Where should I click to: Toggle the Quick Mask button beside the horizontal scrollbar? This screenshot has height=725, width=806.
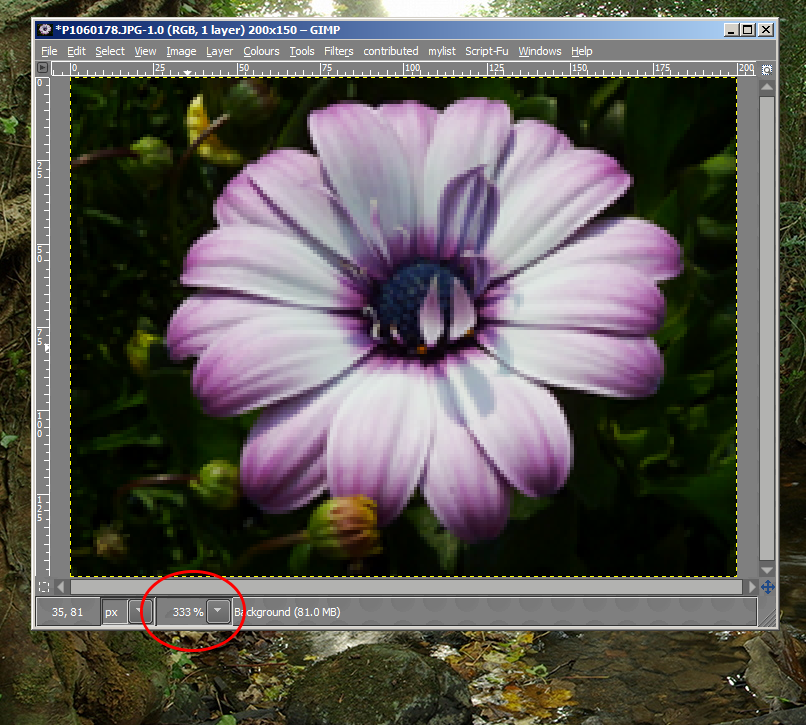tap(44, 587)
